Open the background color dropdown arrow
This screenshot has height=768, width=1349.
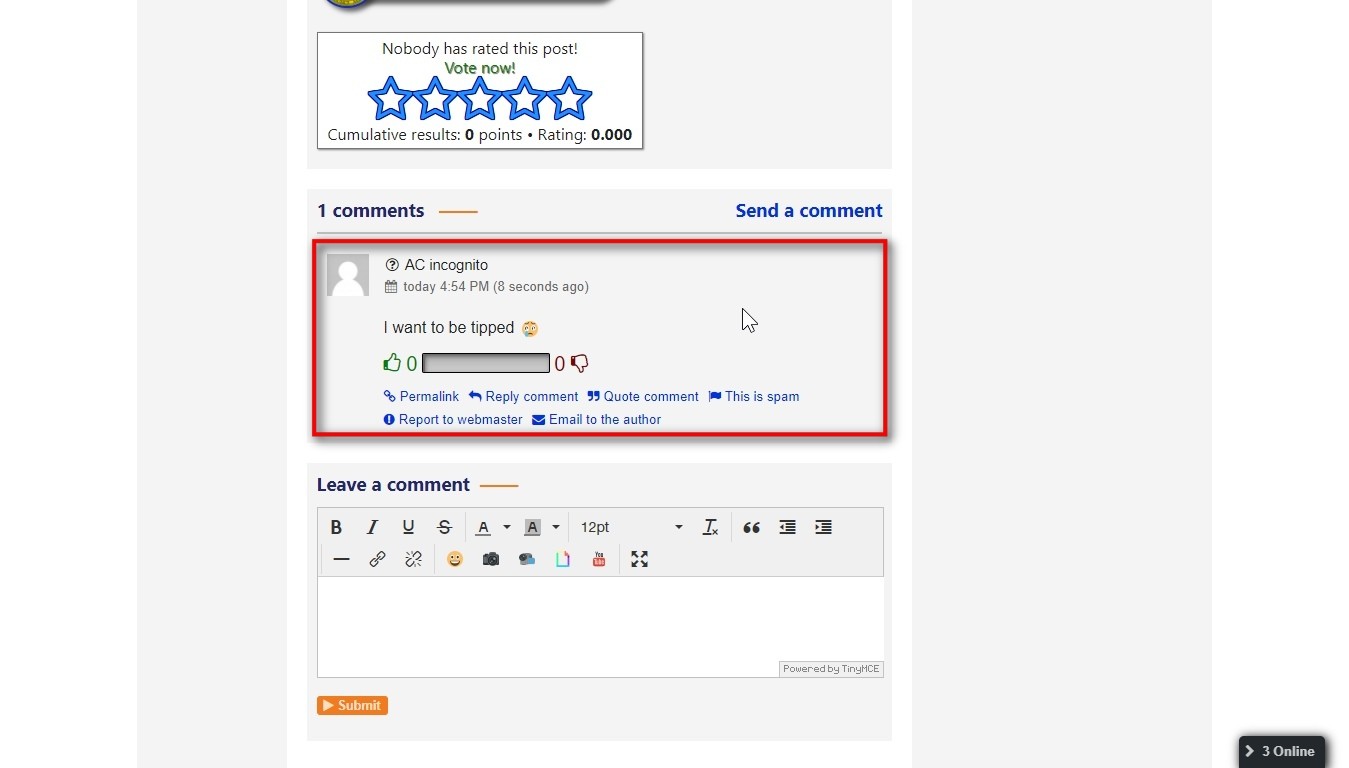click(x=556, y=527)
